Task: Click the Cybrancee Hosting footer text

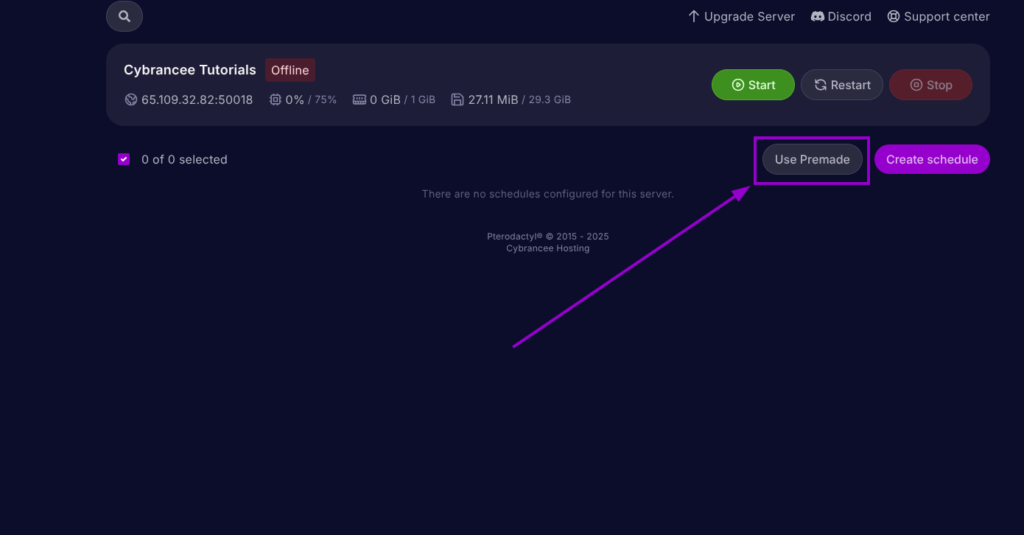Action: point(547,248)
